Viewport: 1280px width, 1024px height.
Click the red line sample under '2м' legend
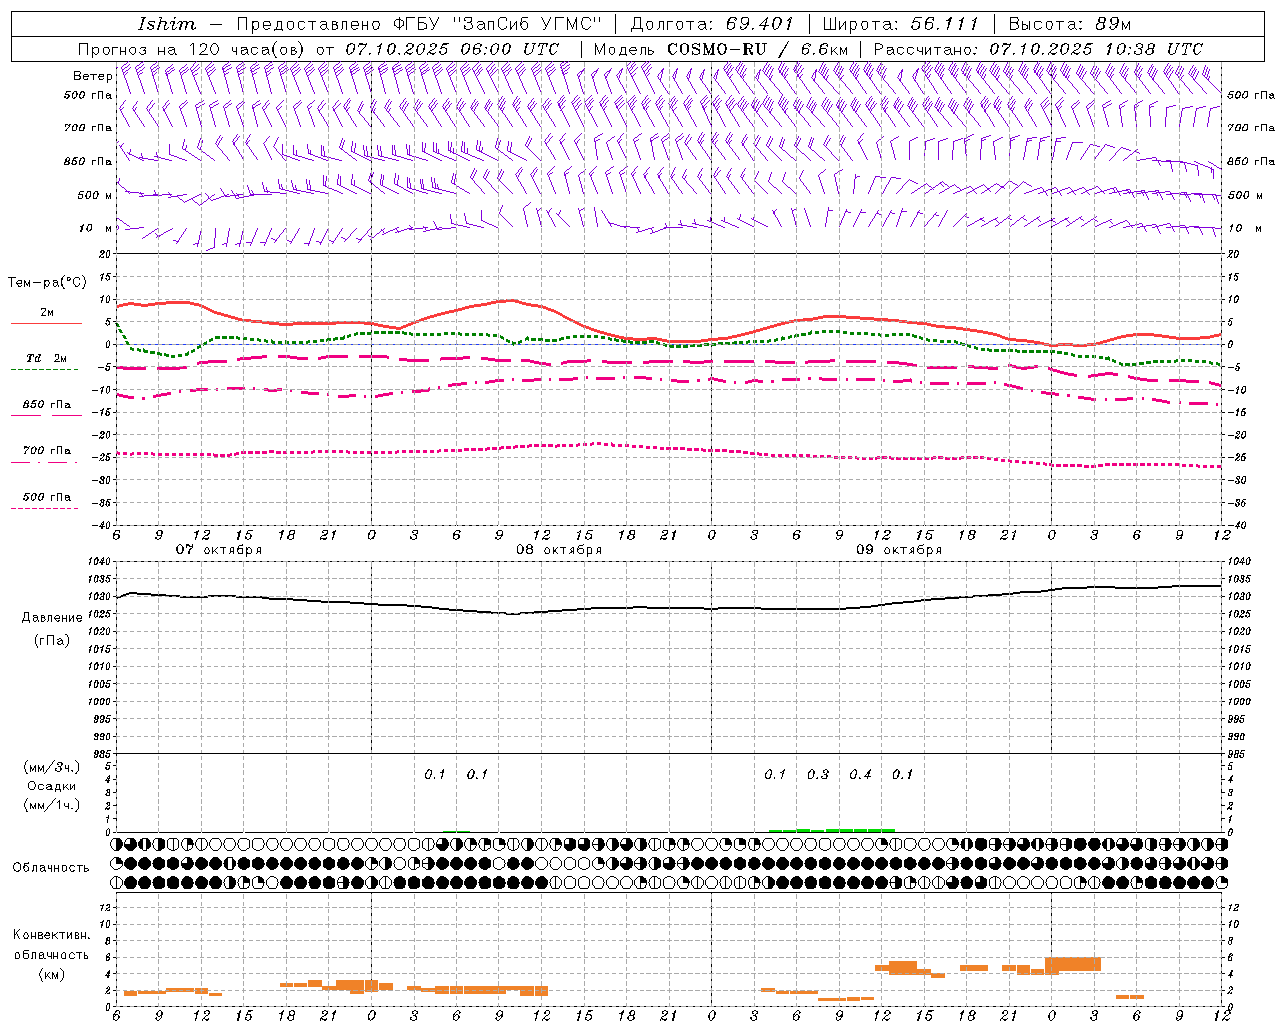click(46, 323)
